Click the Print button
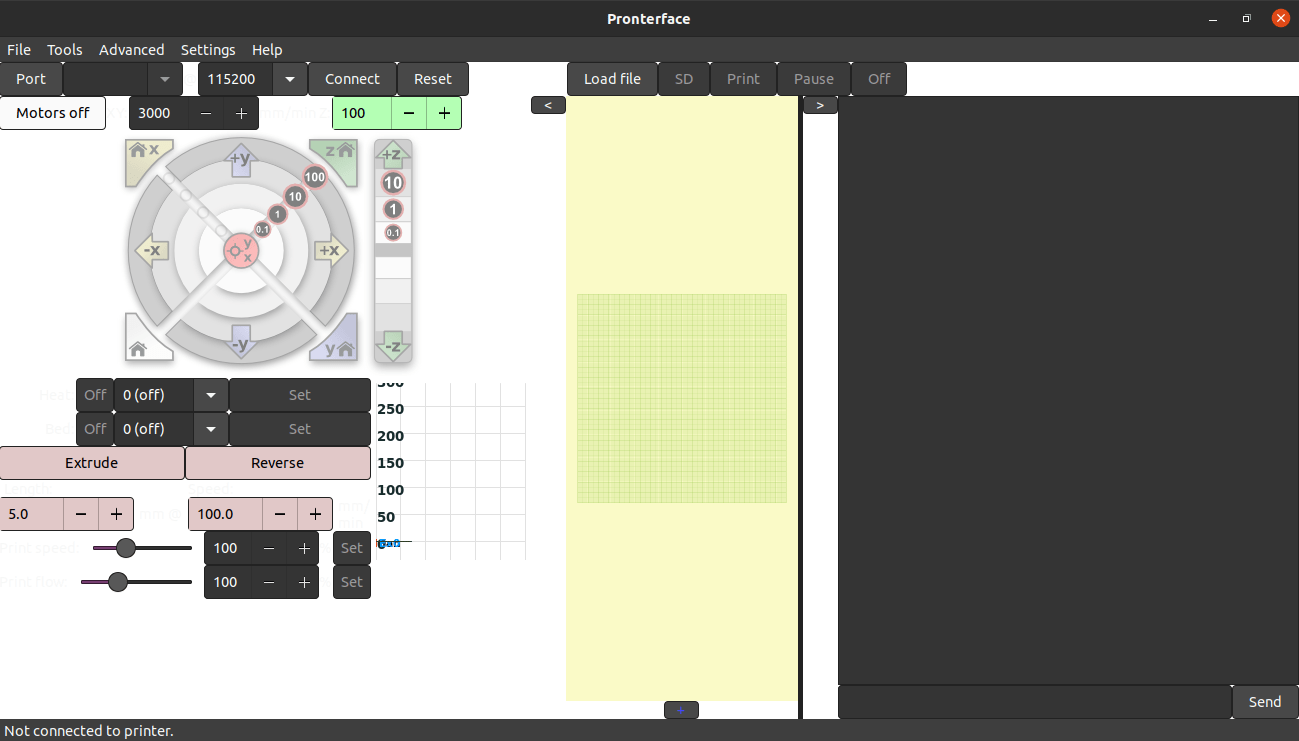This screenshot has width=1299, height=741. point(743,79)
